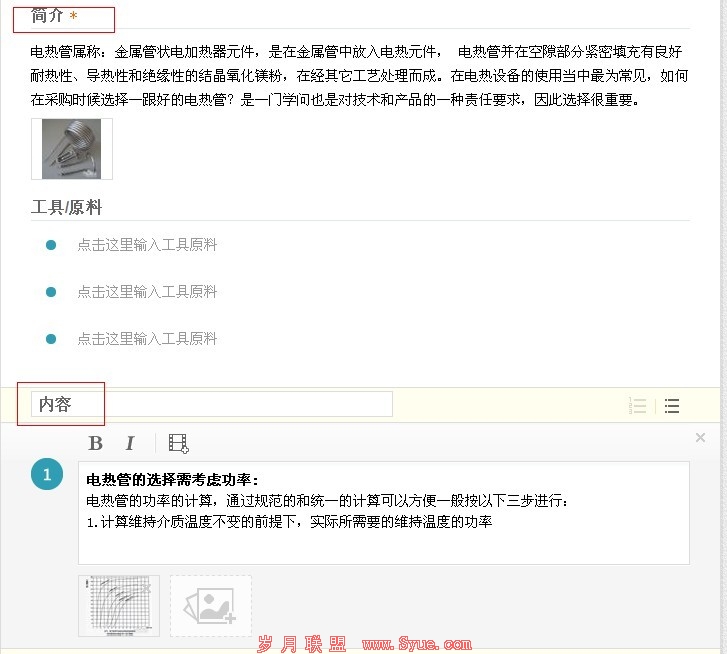The height and width of the screenshot is (654, 727).
Task: Select the step 1 number circle
Action: pyautogui.click(x=47, y=474)
